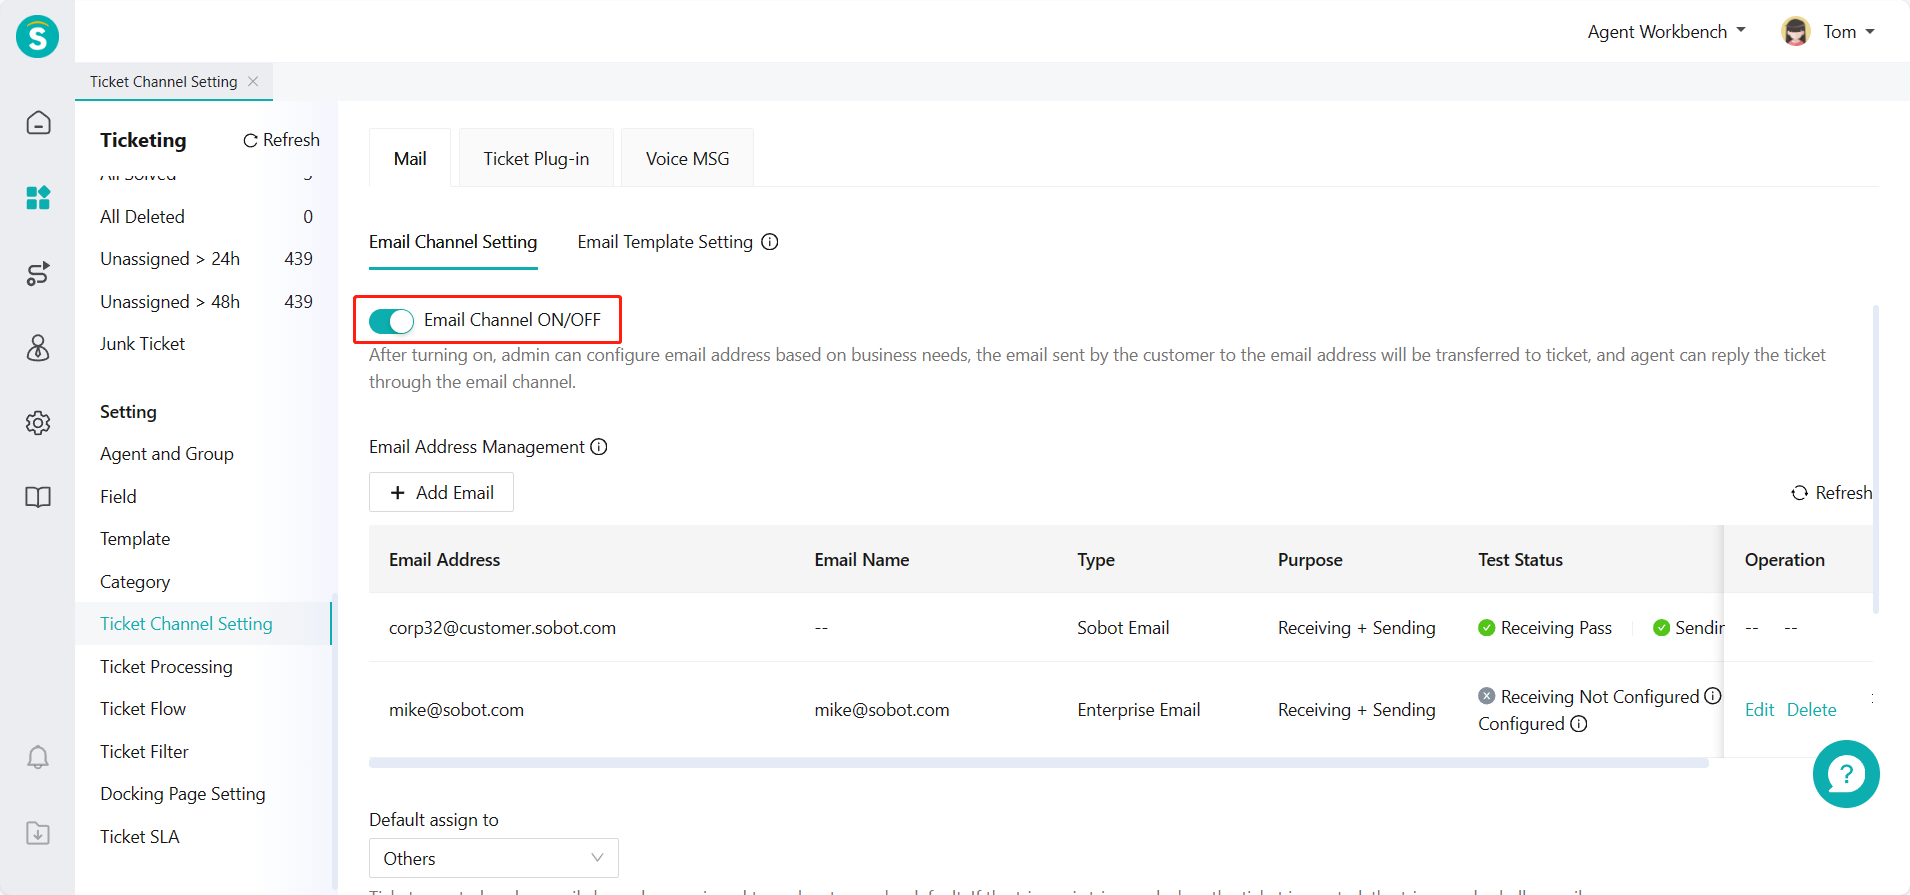Click the Test Status column header
The image size is (1910, 895).
click(x=1520, y=560)
